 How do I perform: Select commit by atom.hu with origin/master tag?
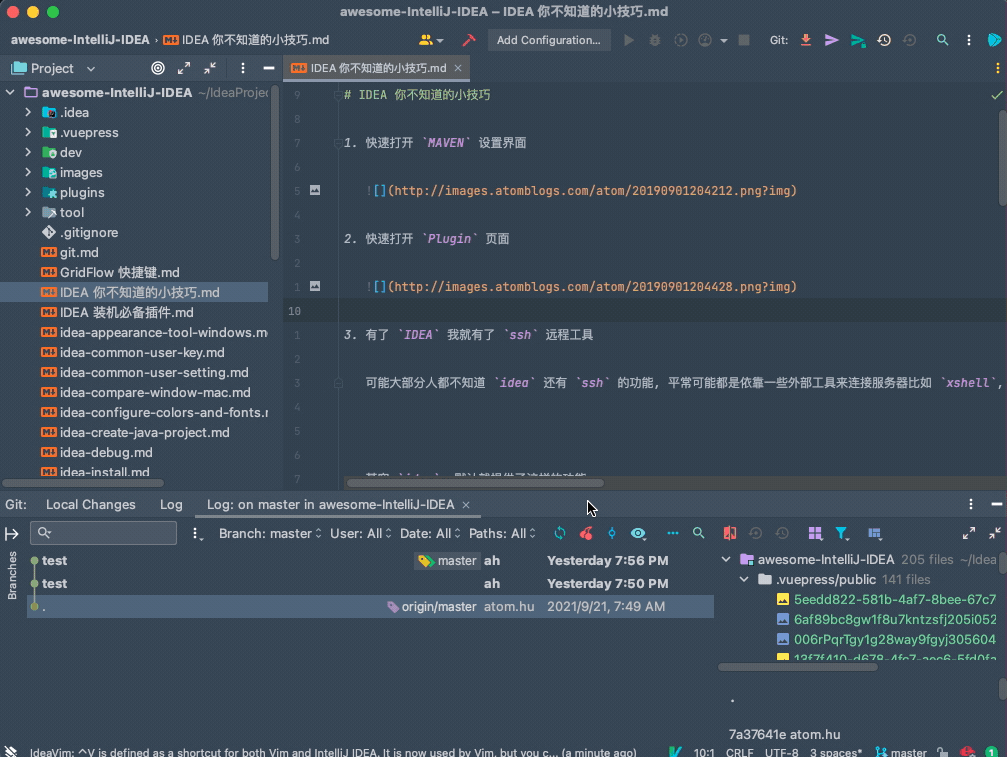coord(370,607)
